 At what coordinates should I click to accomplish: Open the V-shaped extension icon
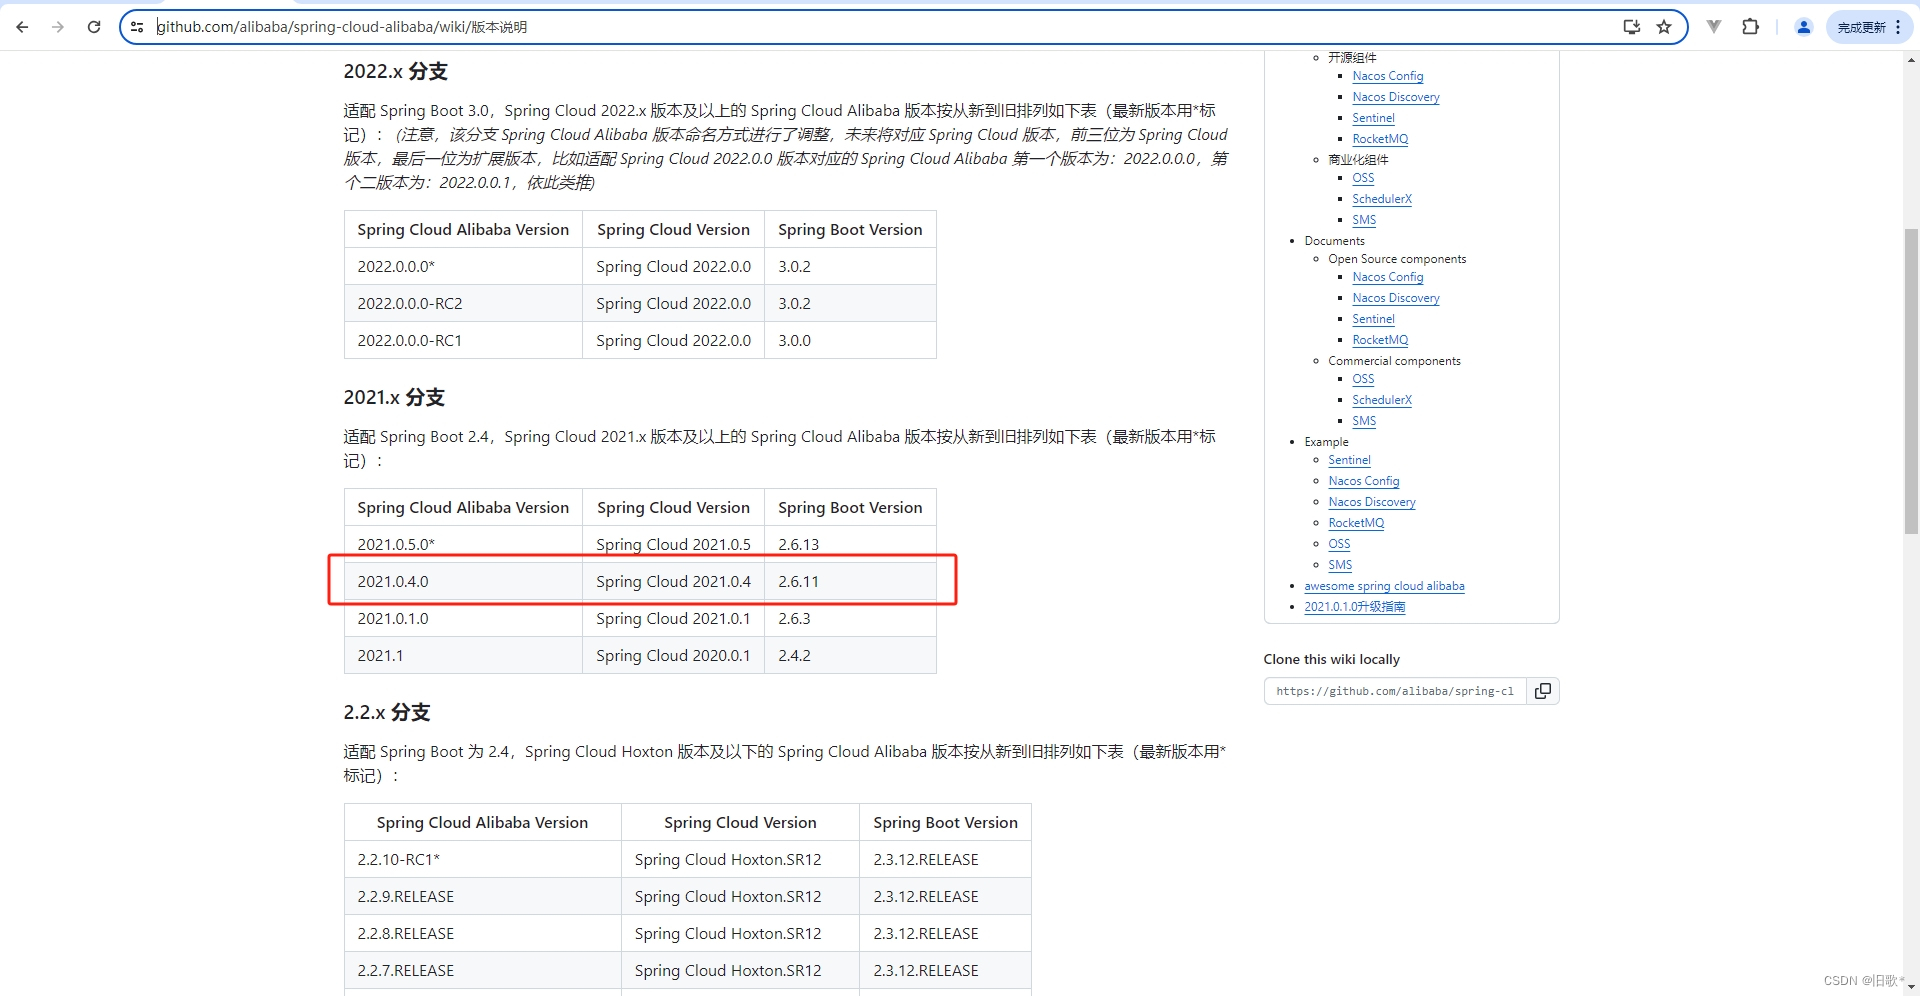(1714, 27)
